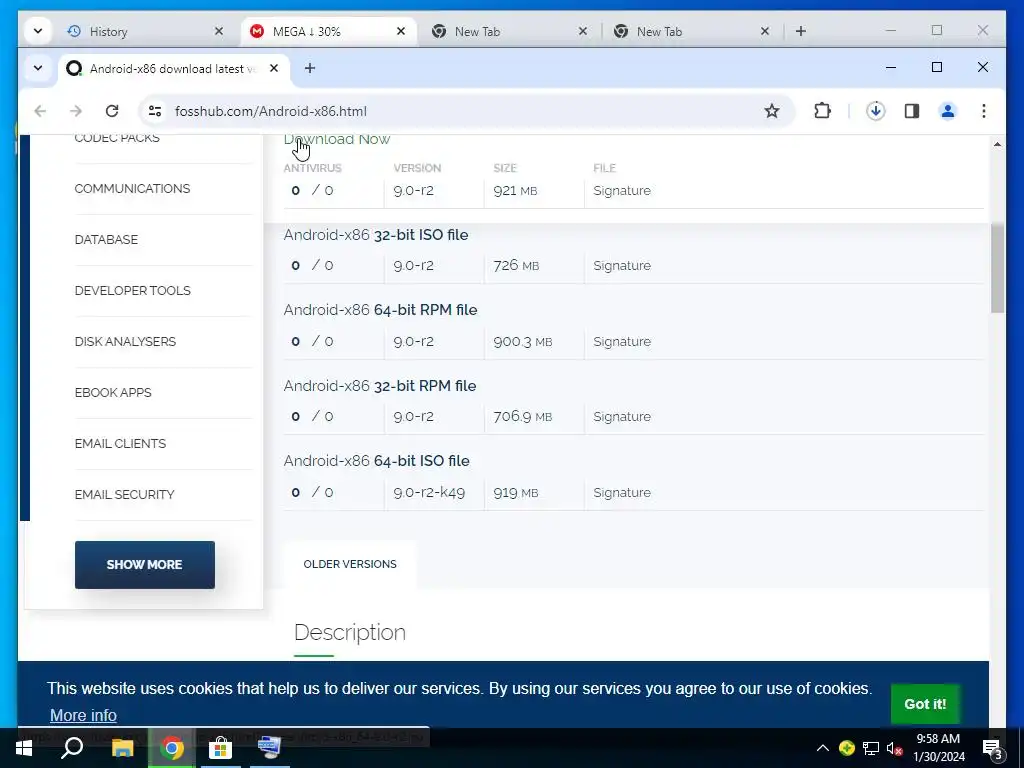Open Windows search icon
The image size is (1024, 768).
click(72, 748)
